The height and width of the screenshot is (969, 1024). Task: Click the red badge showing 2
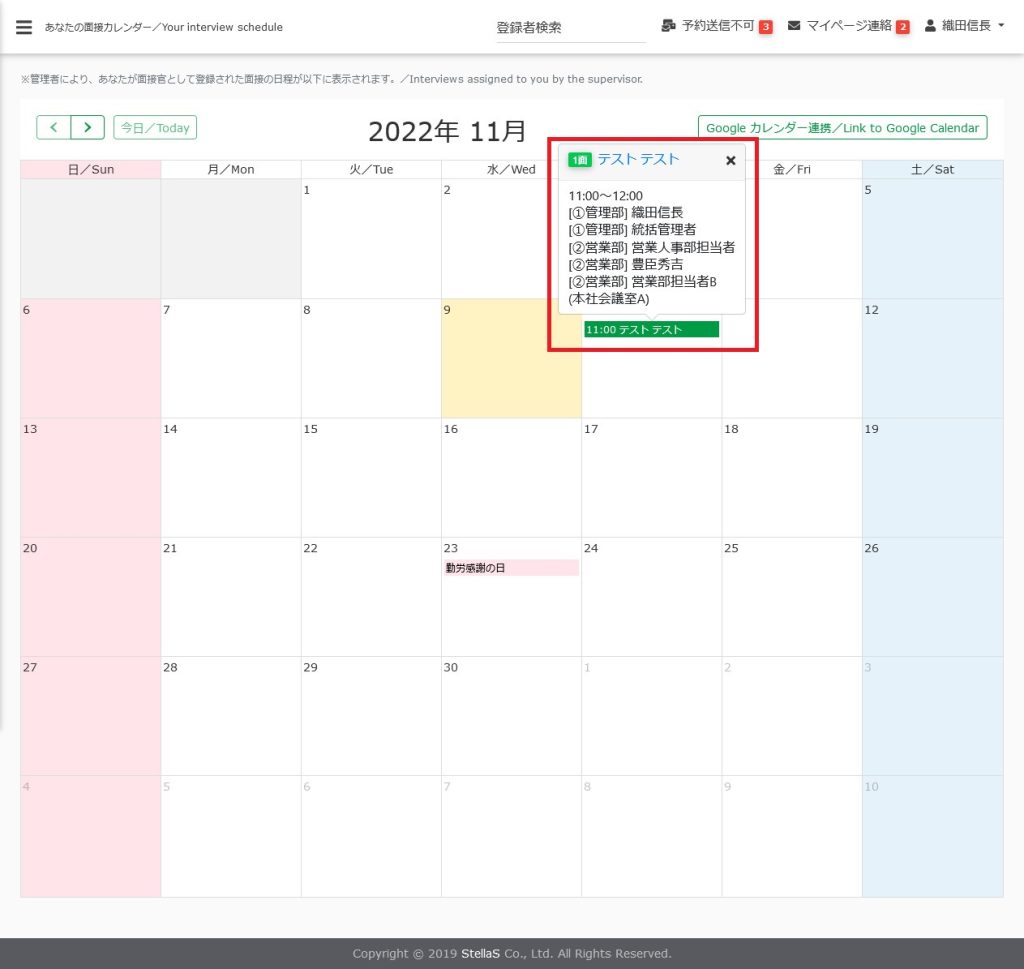pyautogui.click(x=902, y=27)
